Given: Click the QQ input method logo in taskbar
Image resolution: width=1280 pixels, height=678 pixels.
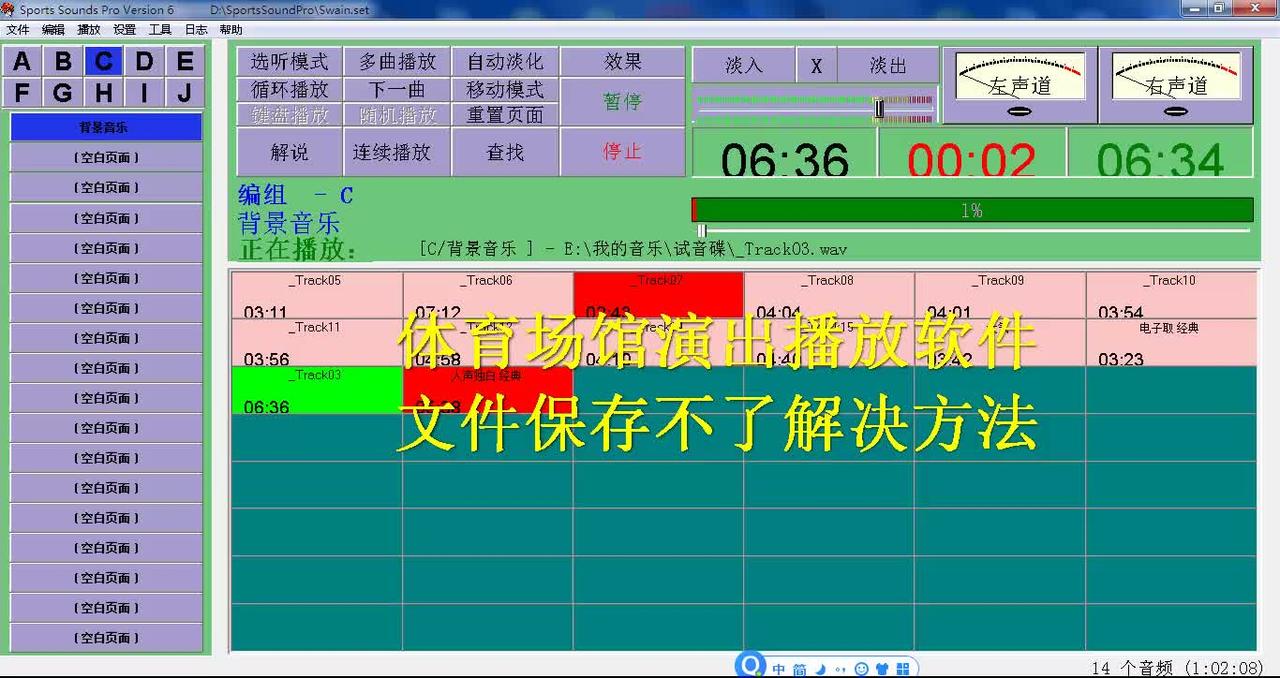Looking at the screenshot, I should (750, 664).
